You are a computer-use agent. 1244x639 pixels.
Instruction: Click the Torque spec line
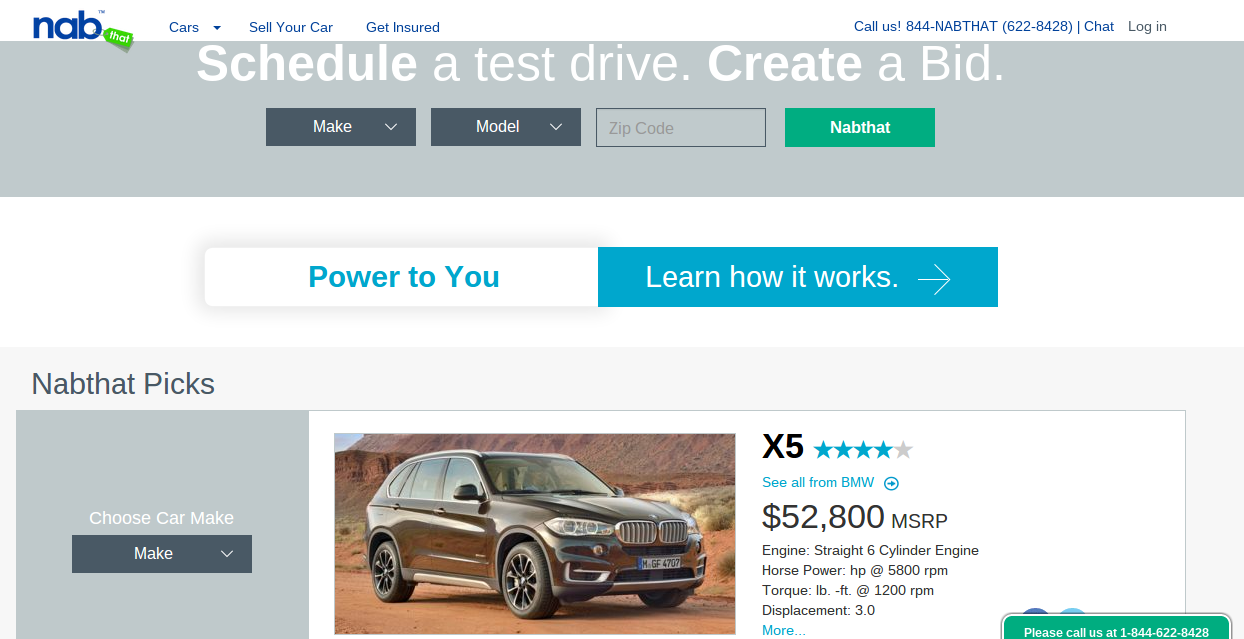click(848, 590)
